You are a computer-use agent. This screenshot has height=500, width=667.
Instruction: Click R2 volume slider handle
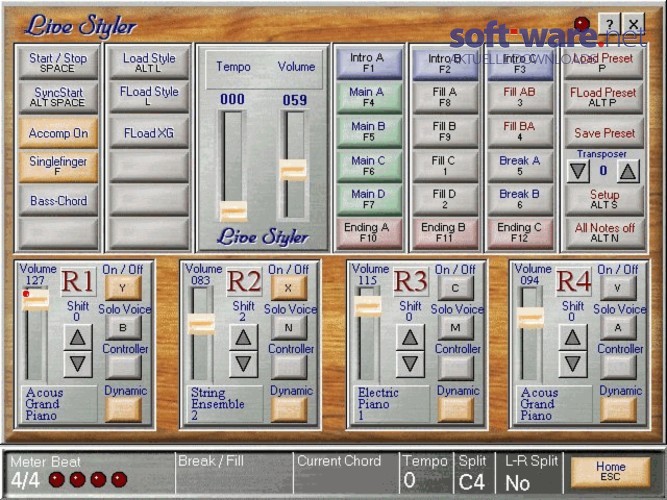(x=201, y=324)
